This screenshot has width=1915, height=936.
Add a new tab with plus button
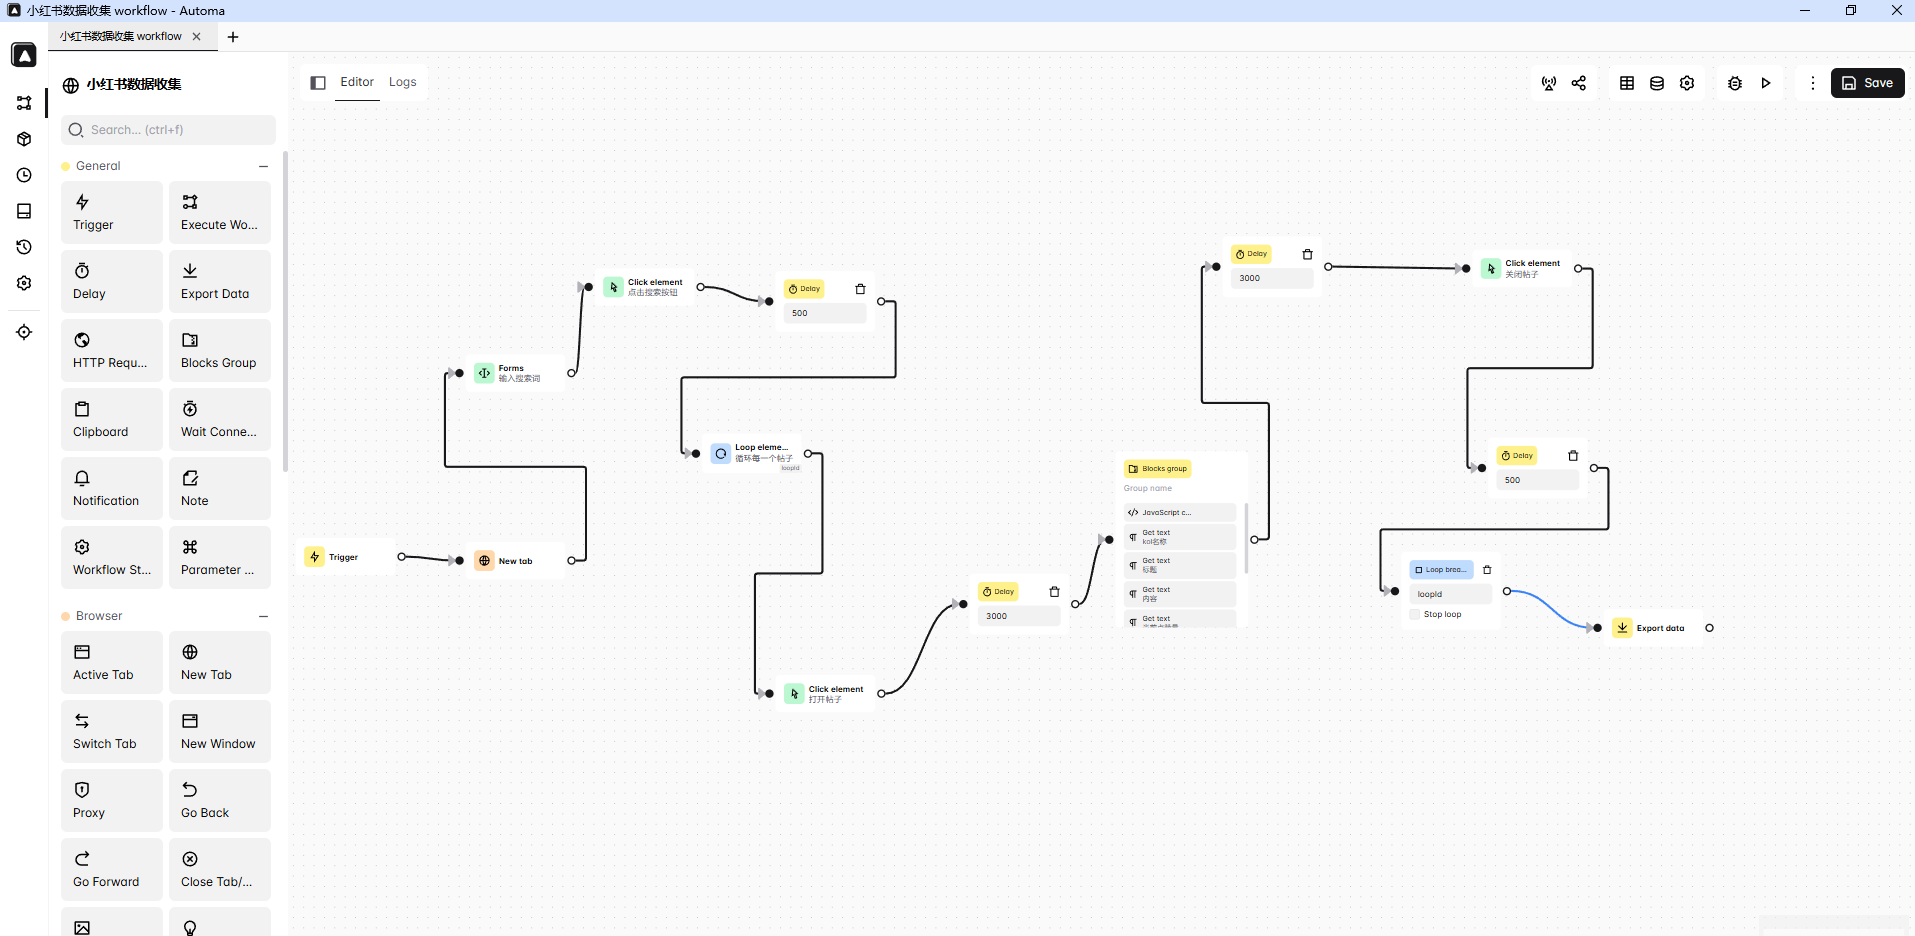(x=233, y=37)
